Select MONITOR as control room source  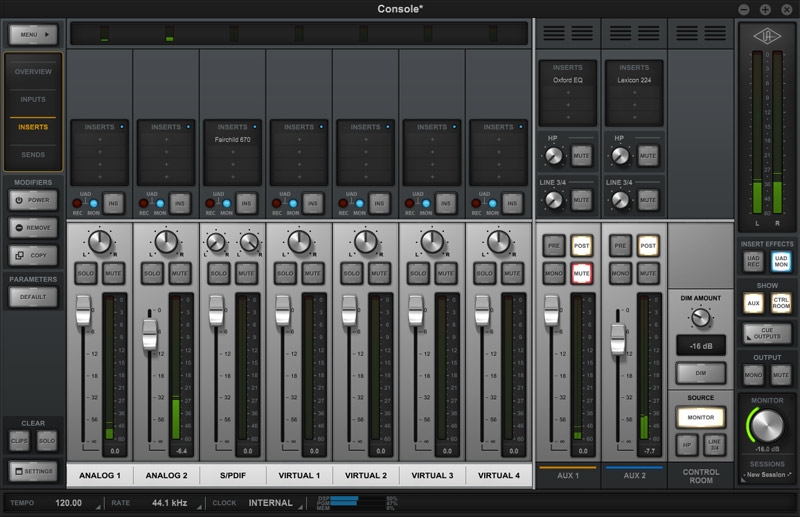(701, 417)
